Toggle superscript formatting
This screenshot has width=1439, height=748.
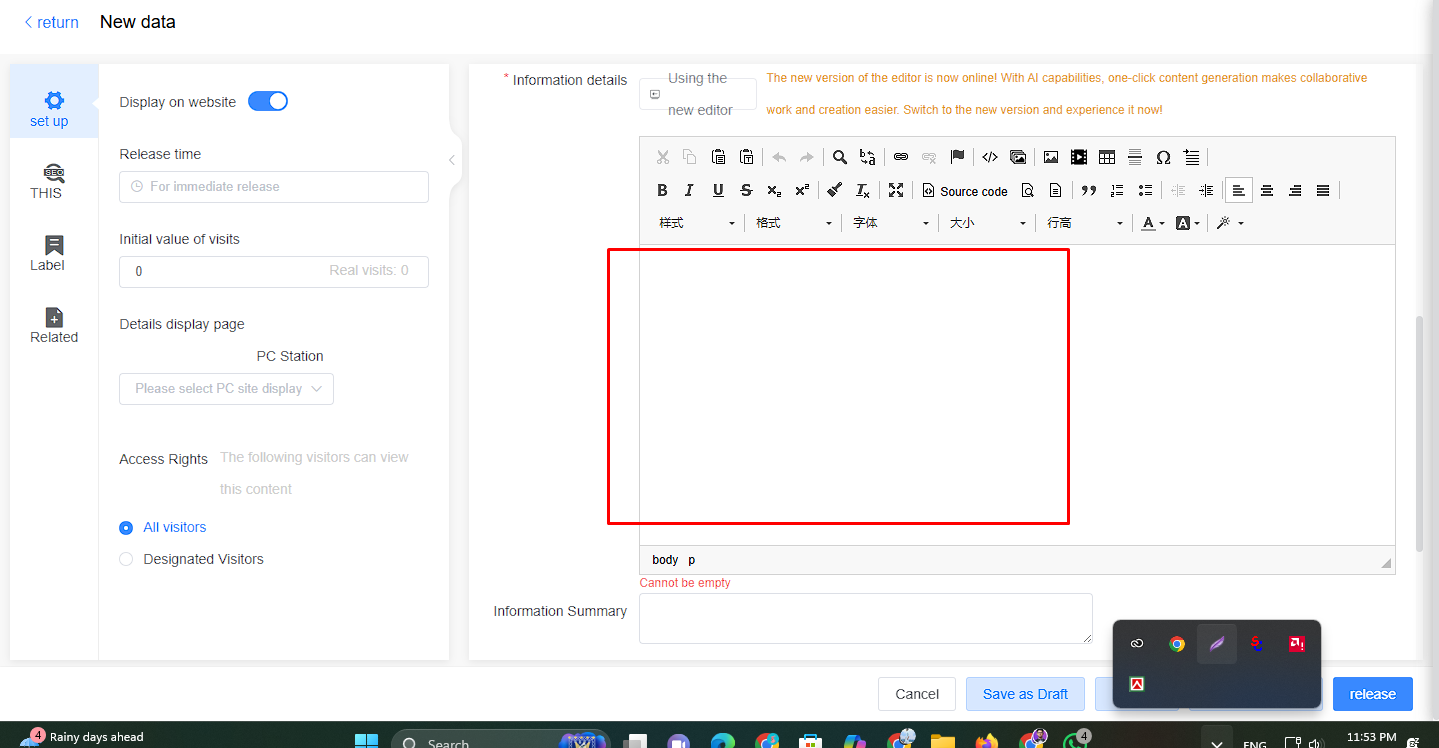[x=802, y=190]
